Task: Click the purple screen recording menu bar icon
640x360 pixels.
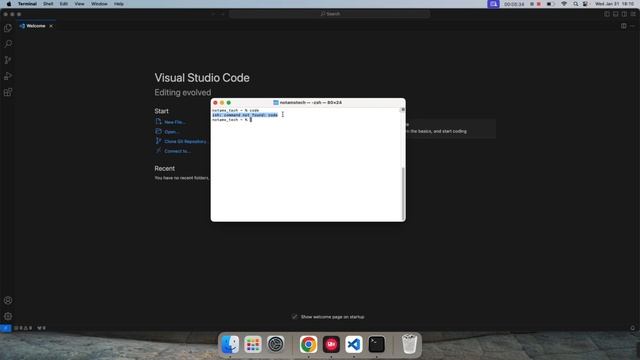Action: (493, 4)
